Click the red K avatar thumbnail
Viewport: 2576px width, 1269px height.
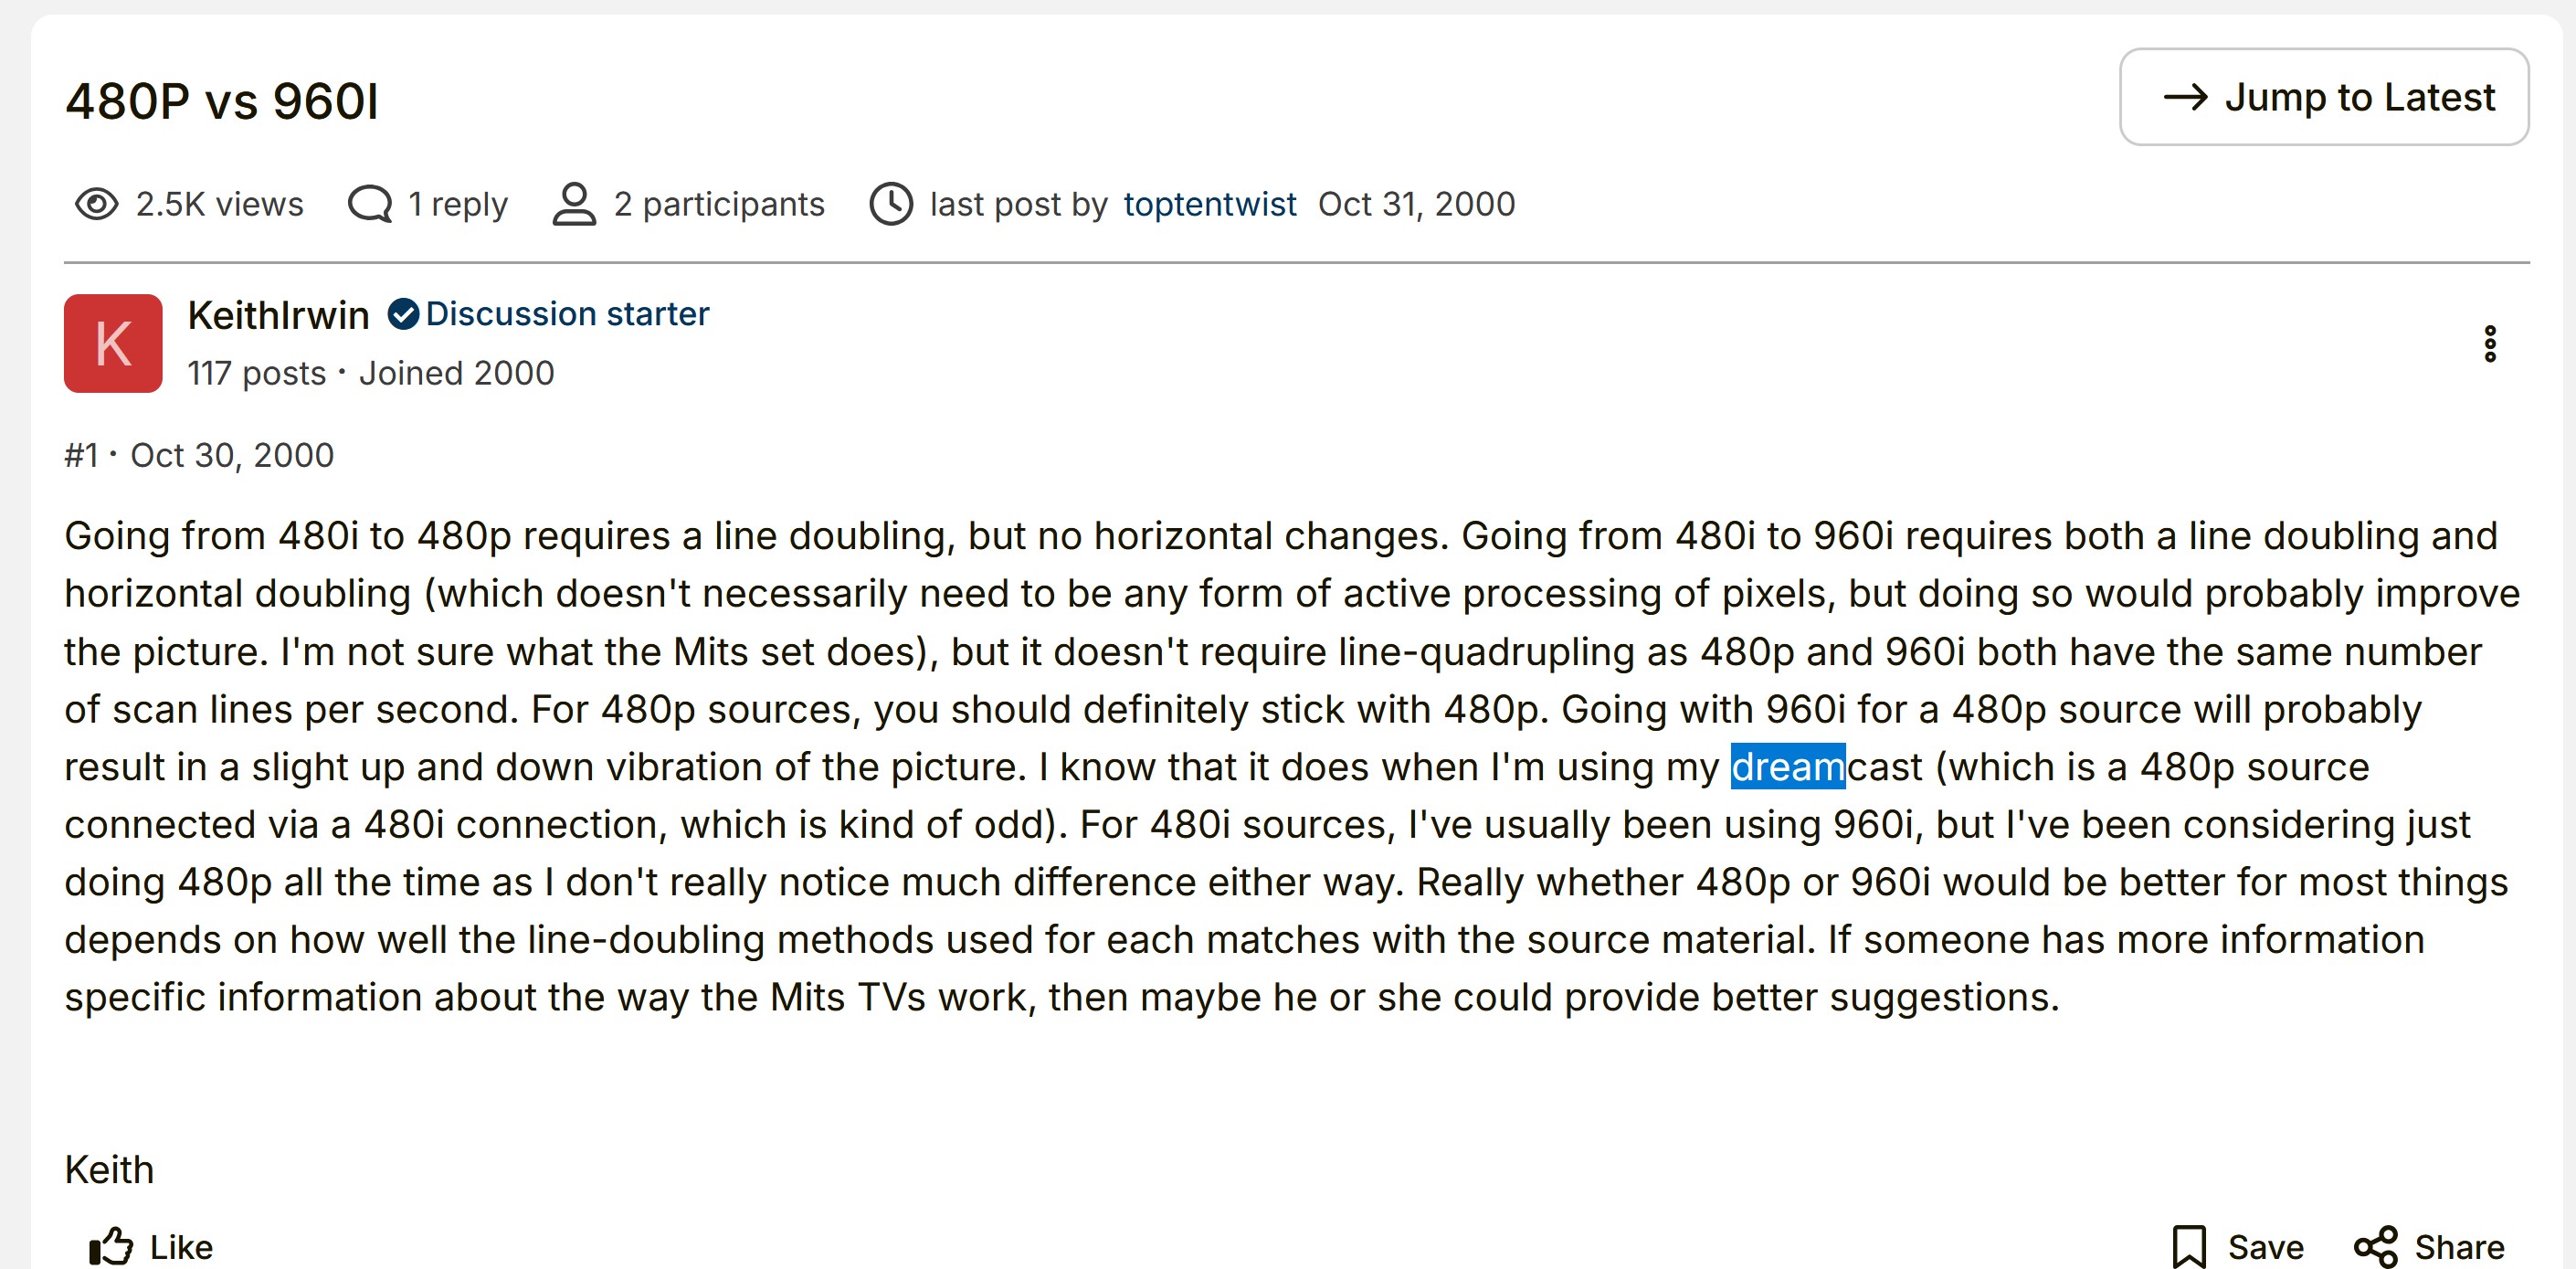point(113,343)
